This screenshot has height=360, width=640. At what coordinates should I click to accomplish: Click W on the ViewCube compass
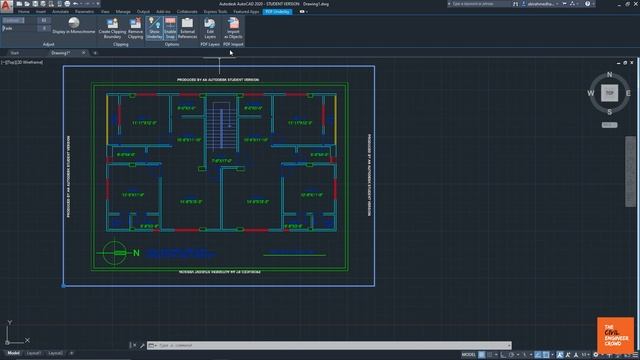591,93
